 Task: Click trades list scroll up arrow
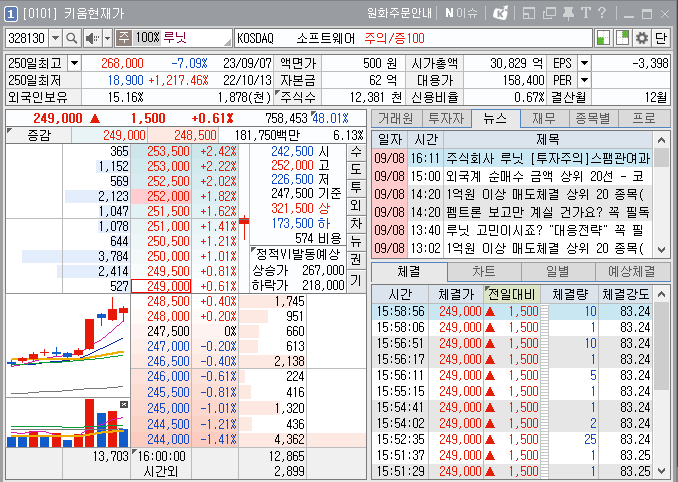pos(661,294)
